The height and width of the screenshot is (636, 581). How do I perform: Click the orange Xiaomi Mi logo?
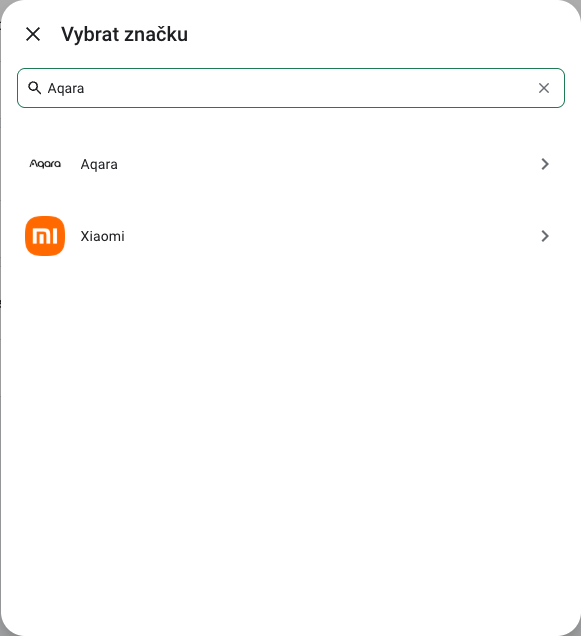[45, 236]
